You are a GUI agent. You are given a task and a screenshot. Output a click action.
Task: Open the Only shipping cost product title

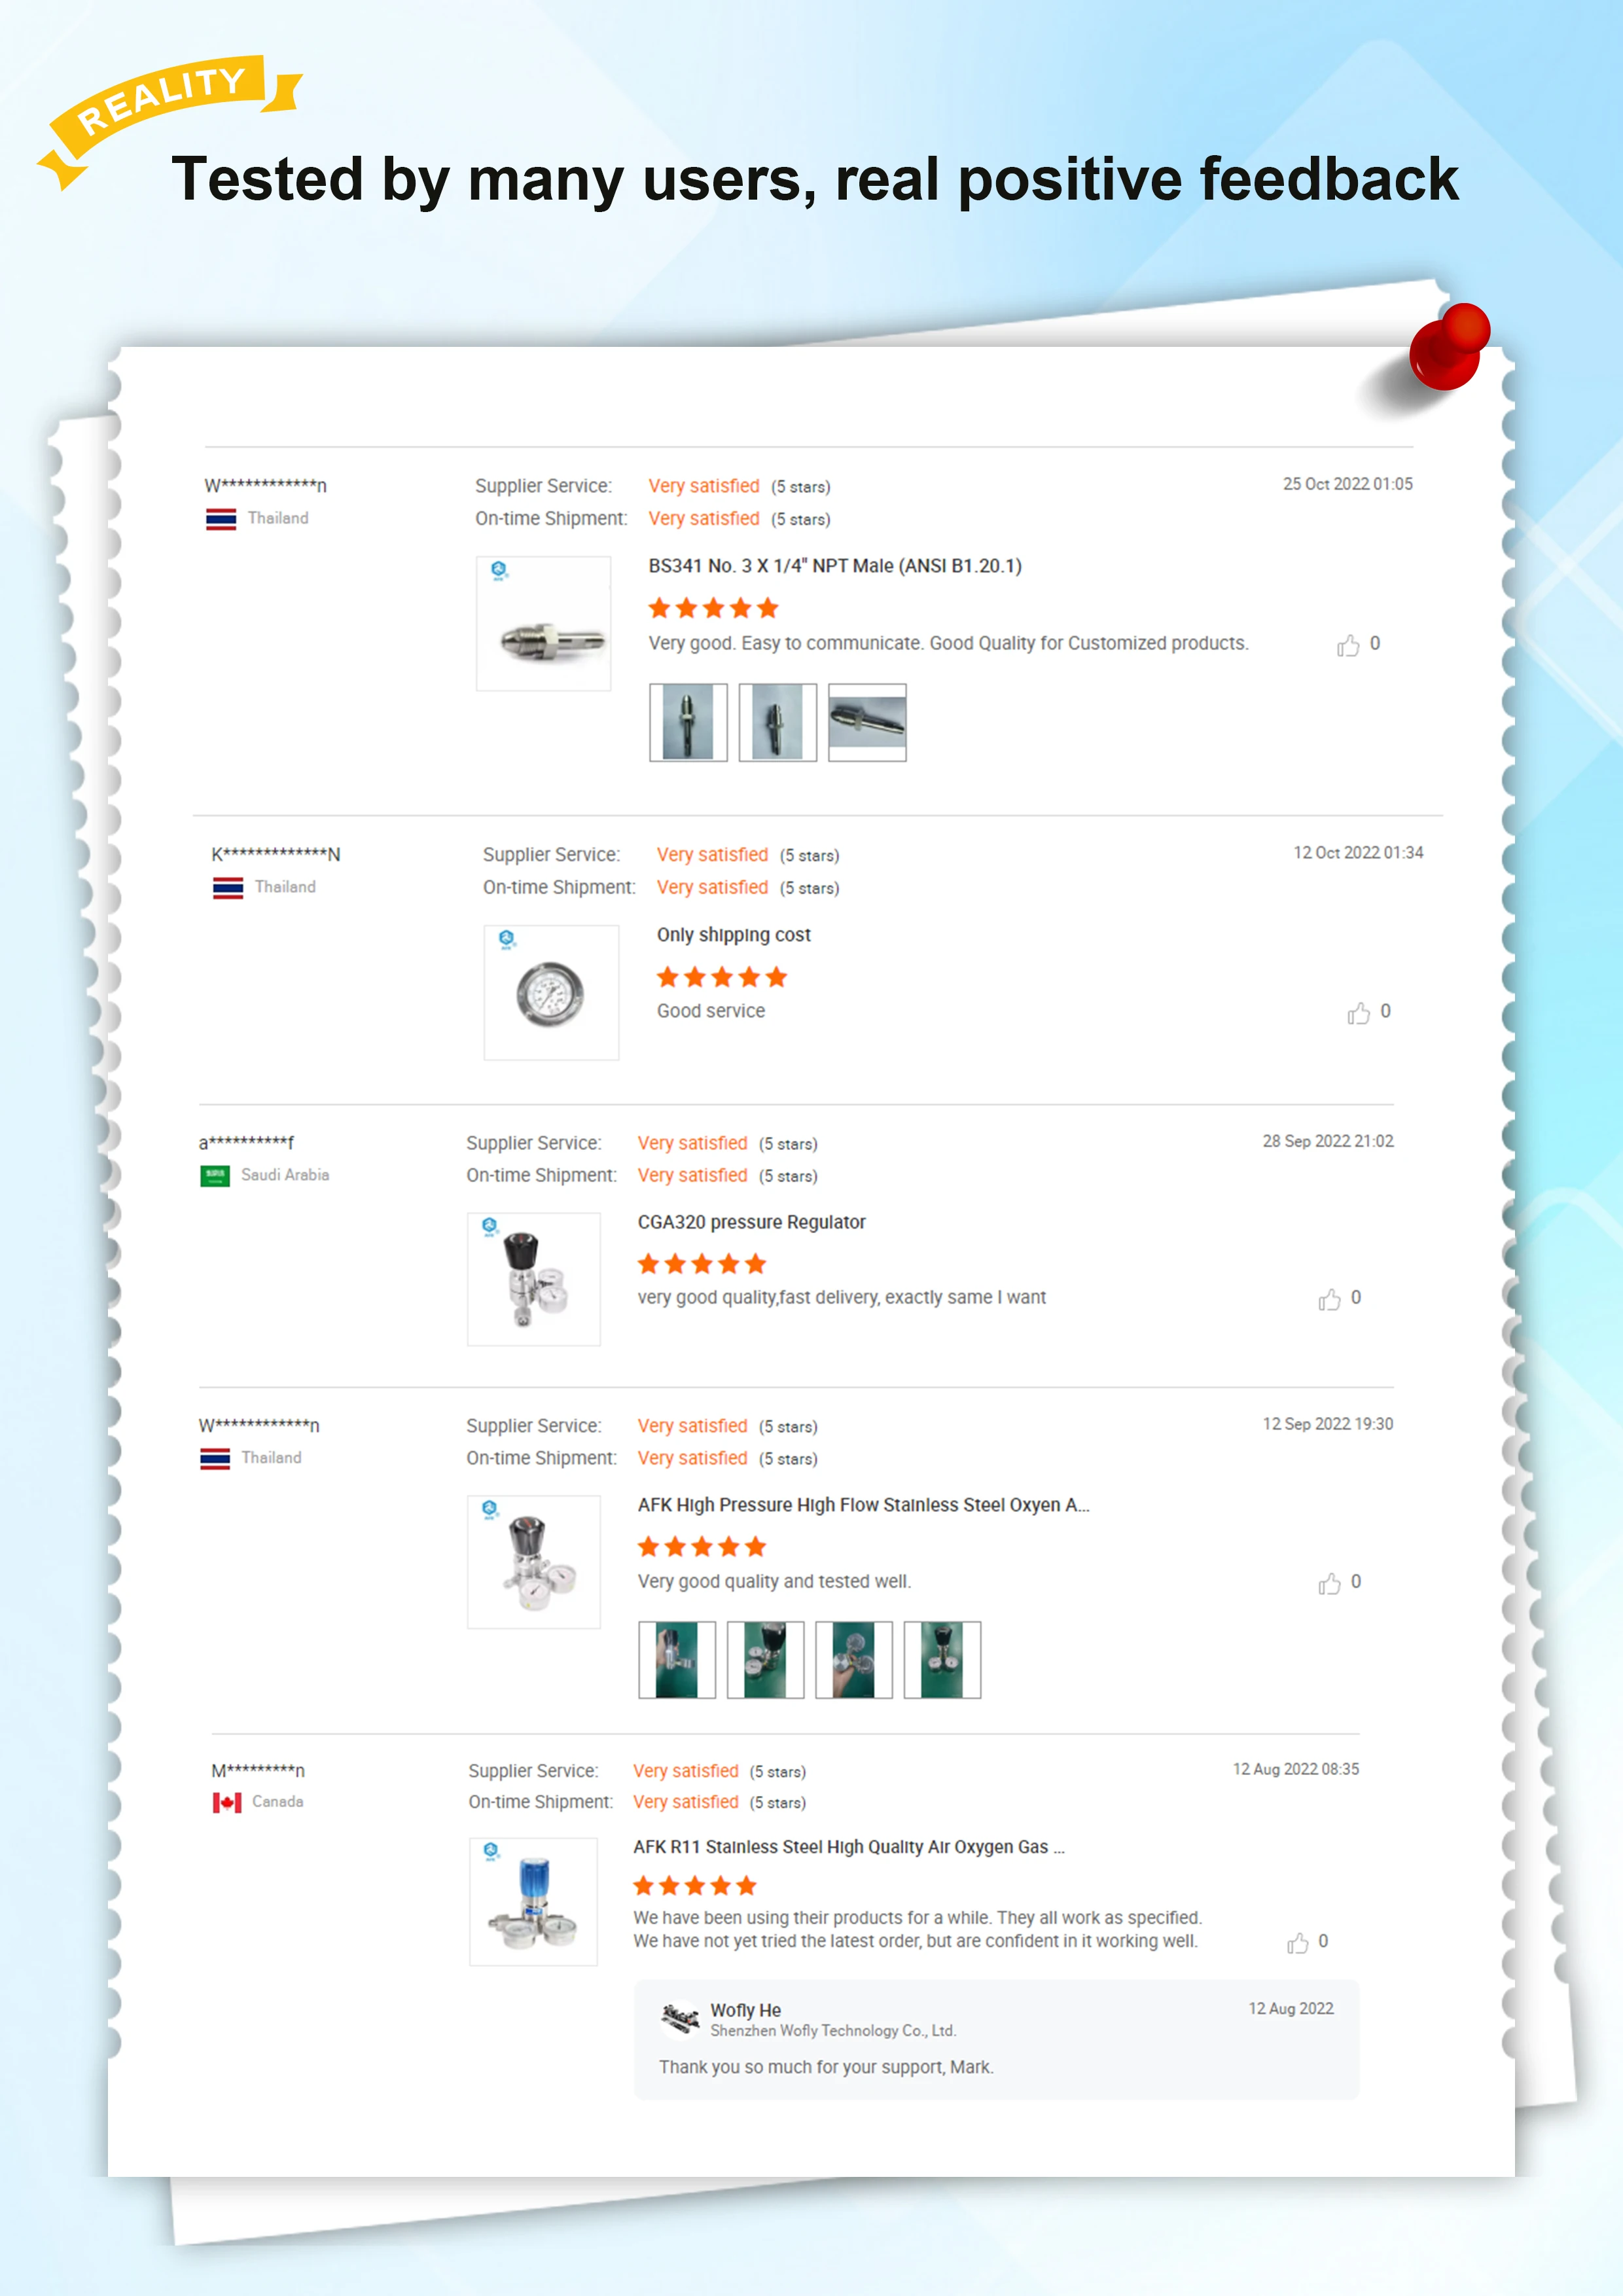point(733,935)
